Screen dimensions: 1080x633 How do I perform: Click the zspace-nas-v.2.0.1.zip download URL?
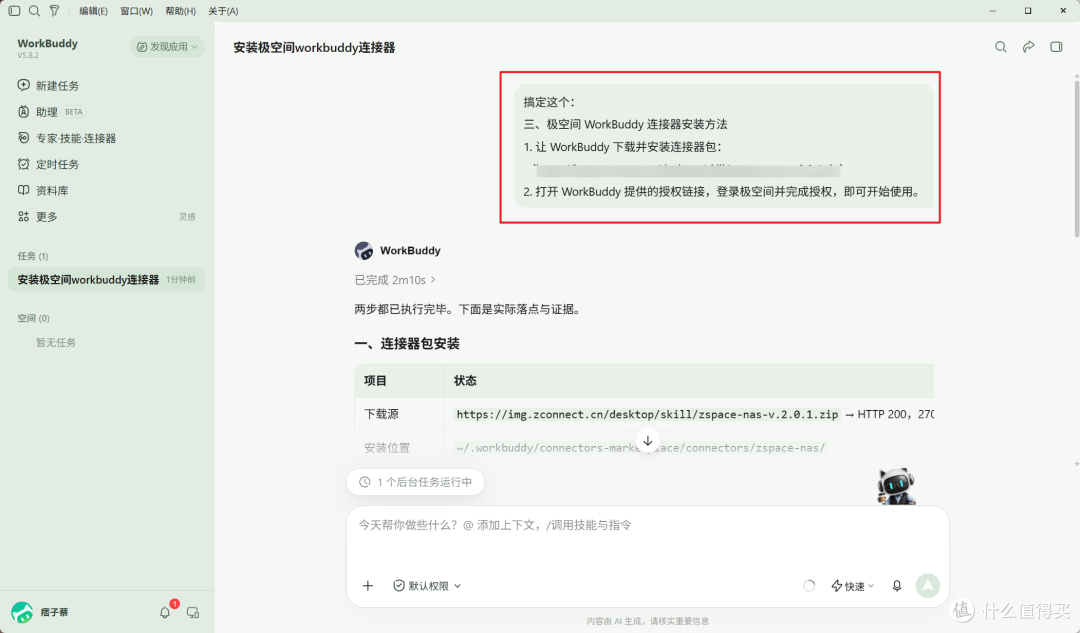[647, 414]
